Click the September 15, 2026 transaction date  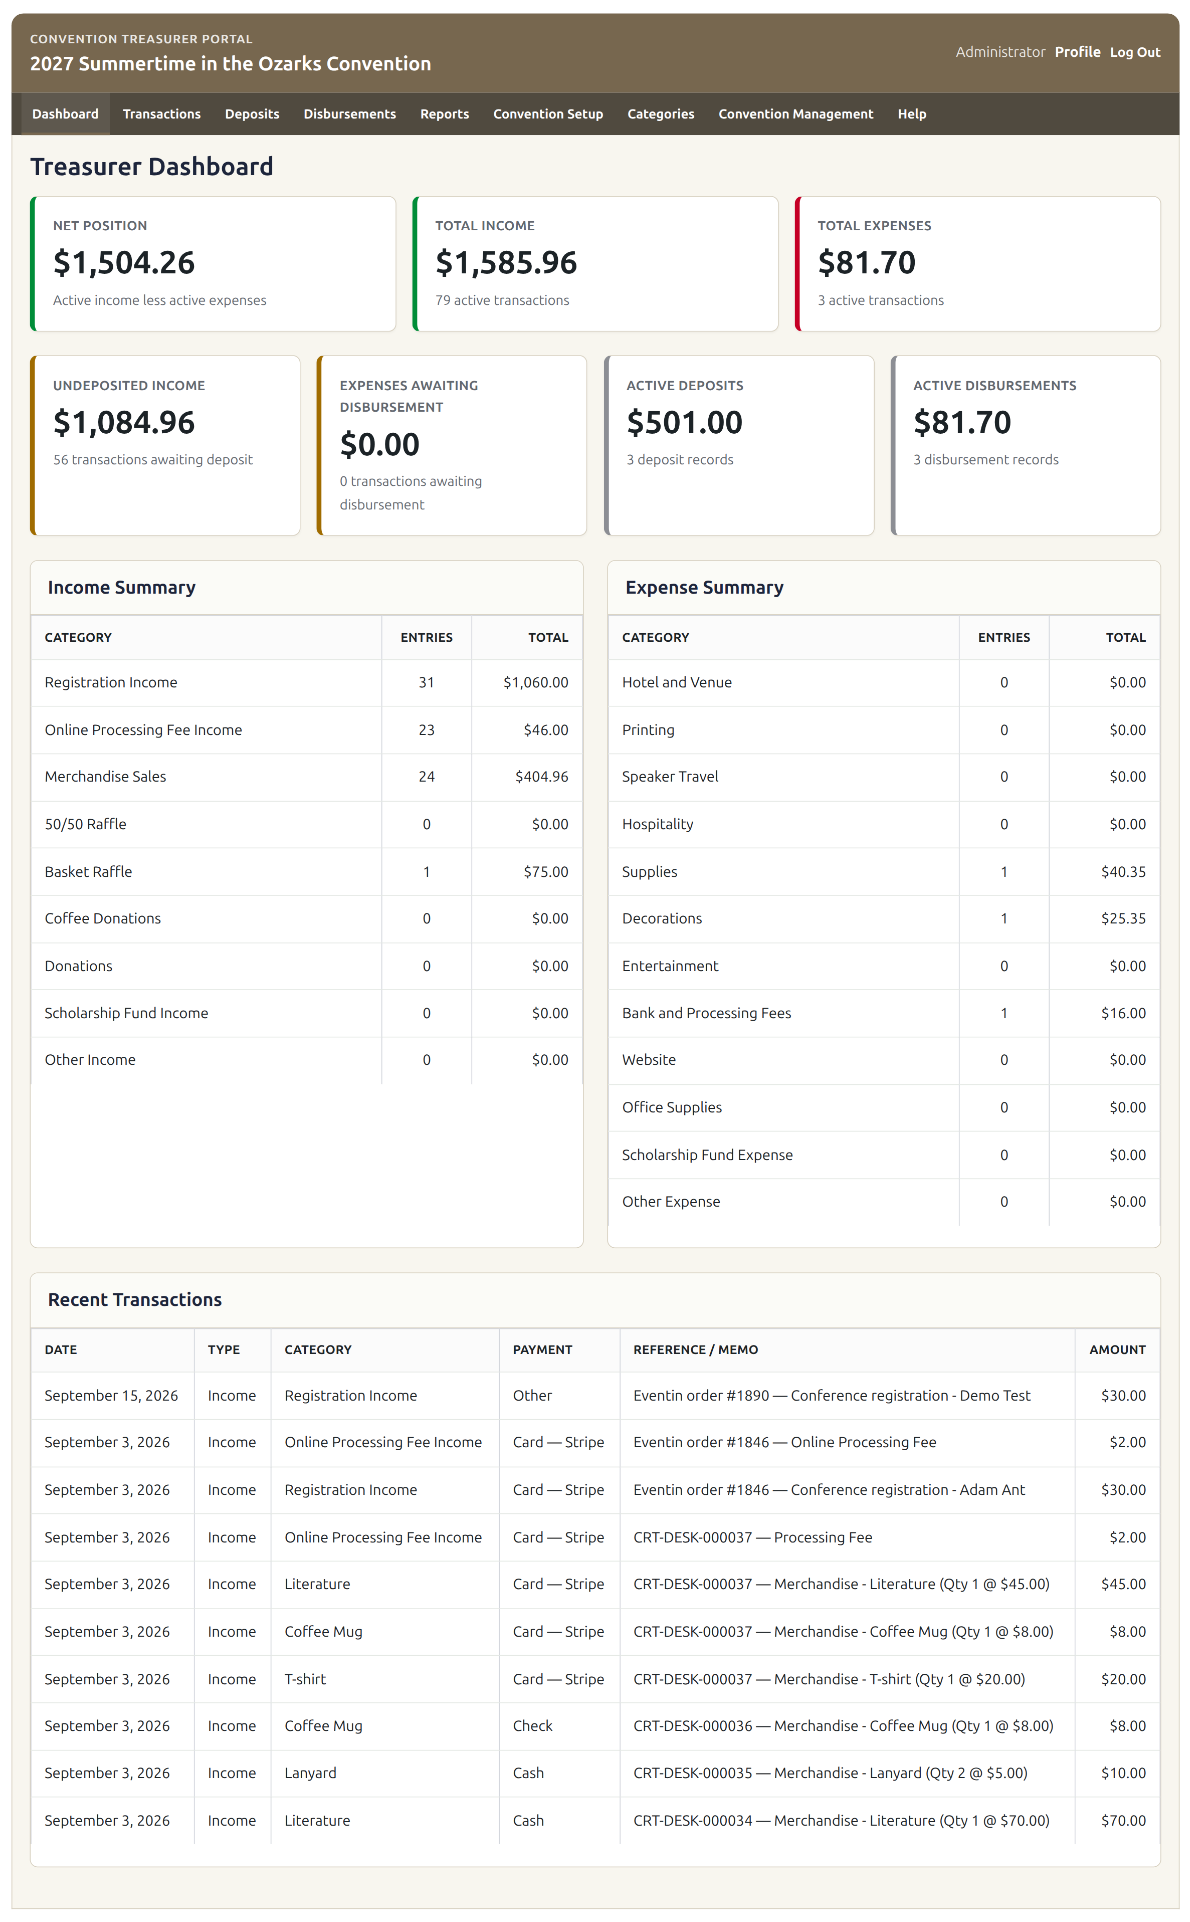pyautogui.click(x=112, y=1396)
